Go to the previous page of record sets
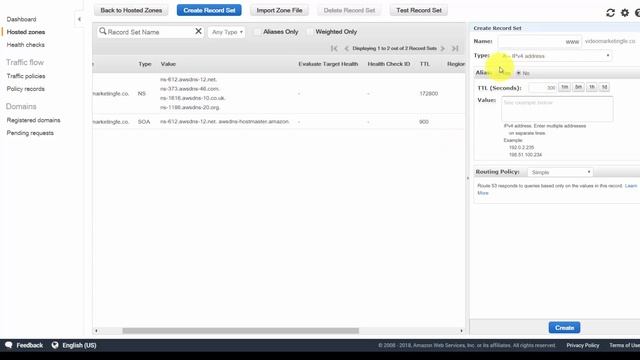 [x=346, y=48]
